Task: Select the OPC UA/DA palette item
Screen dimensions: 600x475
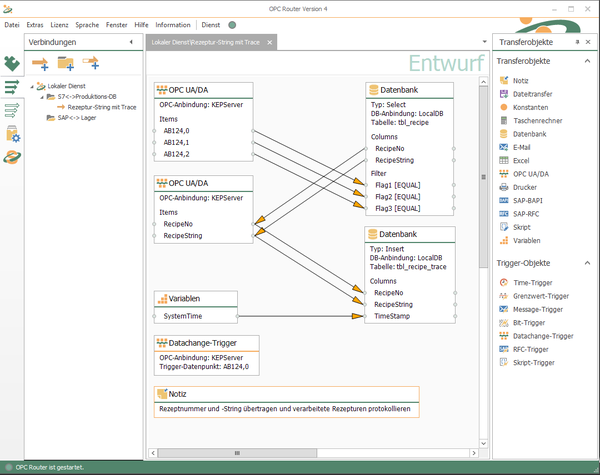Action: [524, 174]
